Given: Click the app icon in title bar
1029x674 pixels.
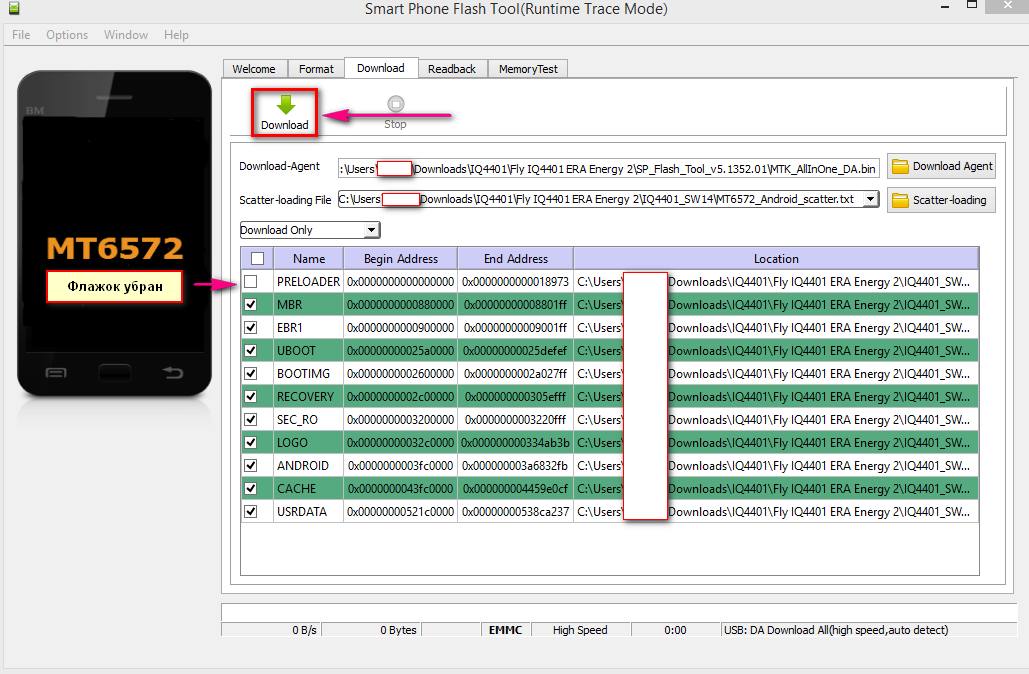Looking at the screenshot, I should point(12,10).
